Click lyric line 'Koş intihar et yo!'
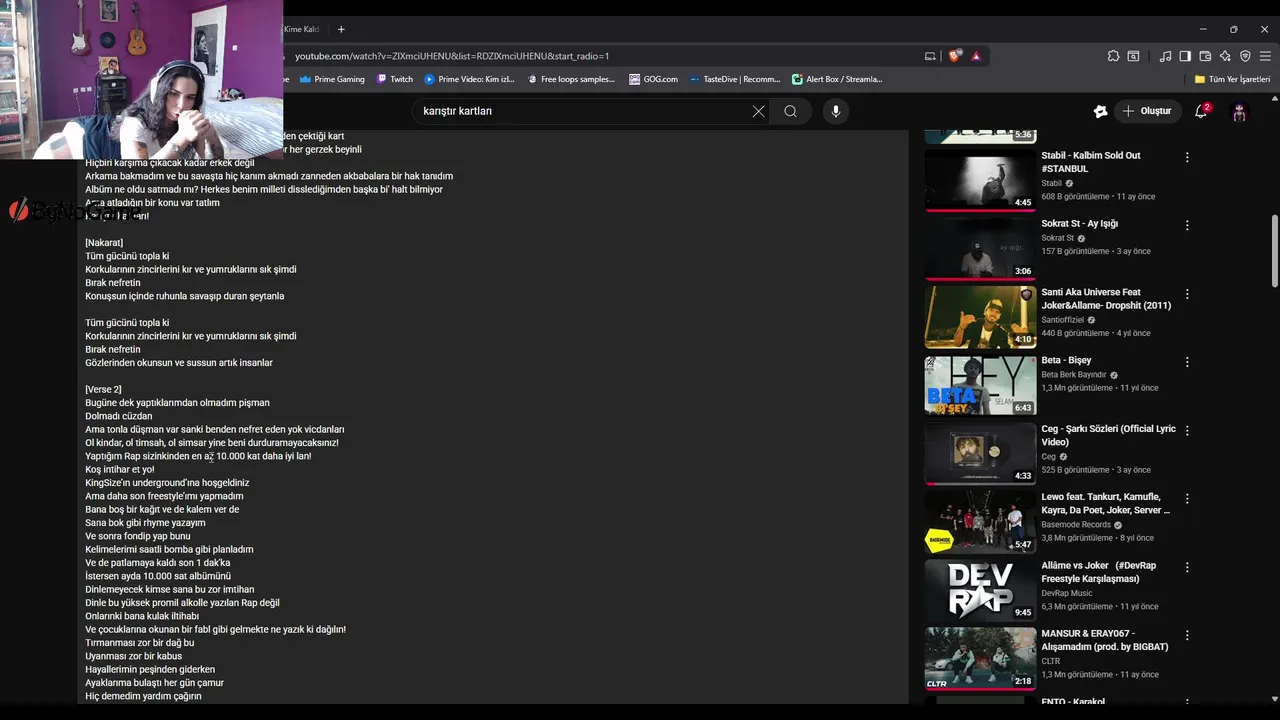 [x=120, y=469]
